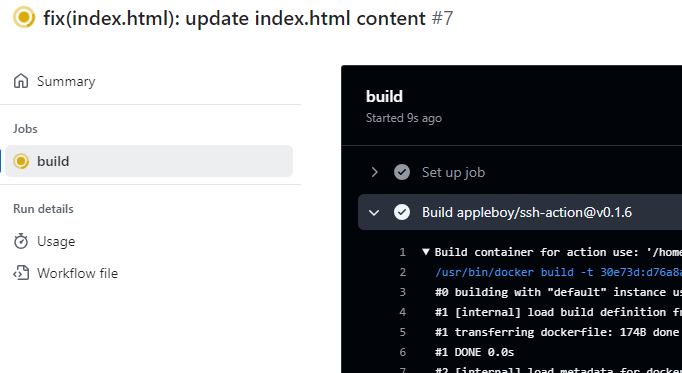Click log line number 5

402,332
